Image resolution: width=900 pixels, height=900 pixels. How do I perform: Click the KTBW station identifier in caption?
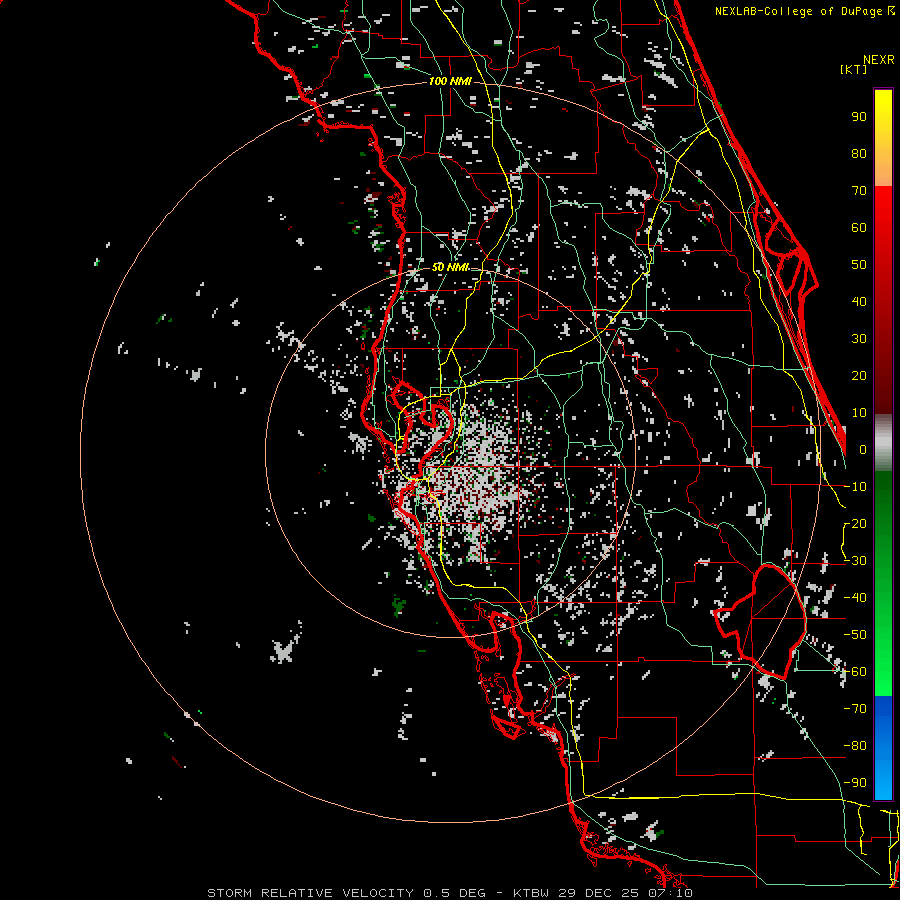531,893
